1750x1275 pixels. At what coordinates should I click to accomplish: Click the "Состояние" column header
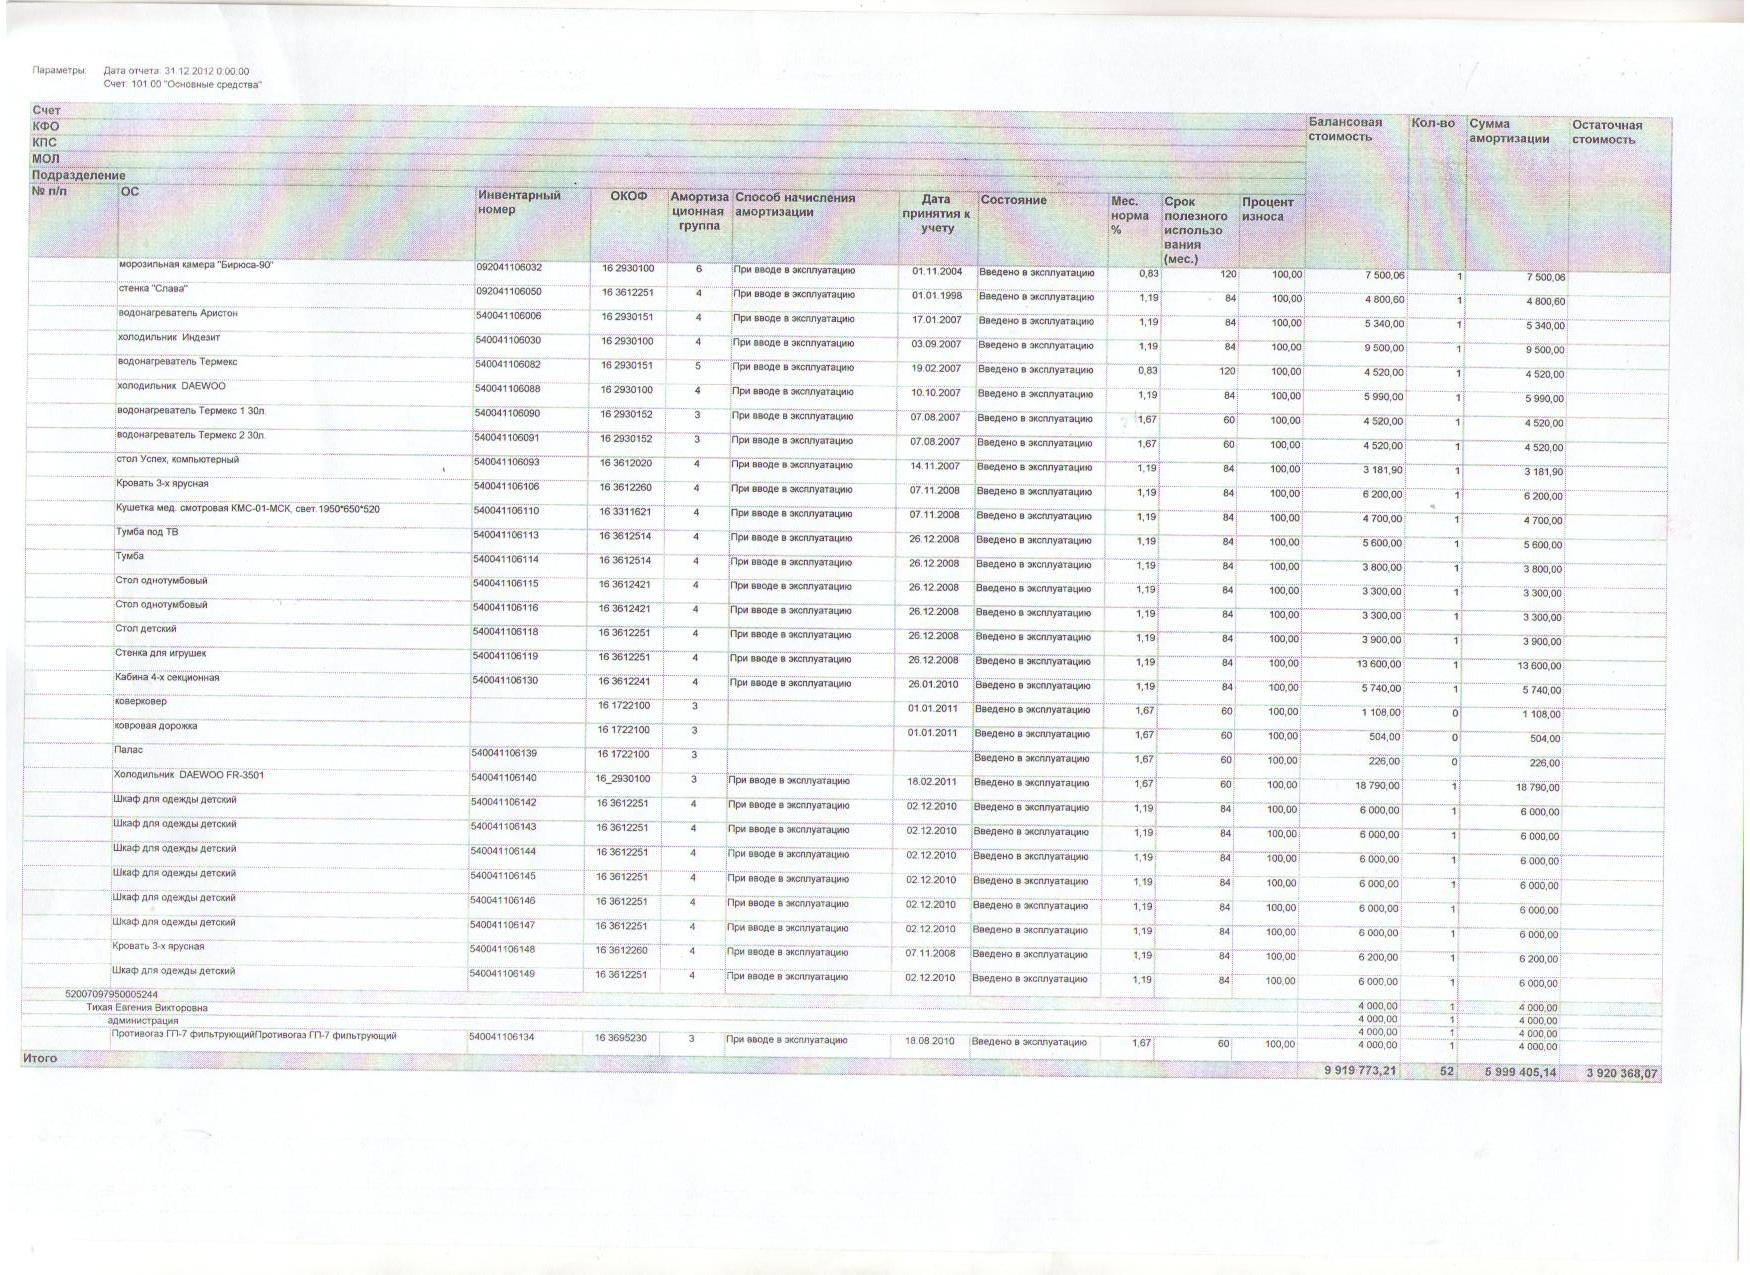[x=1013, y=200]
